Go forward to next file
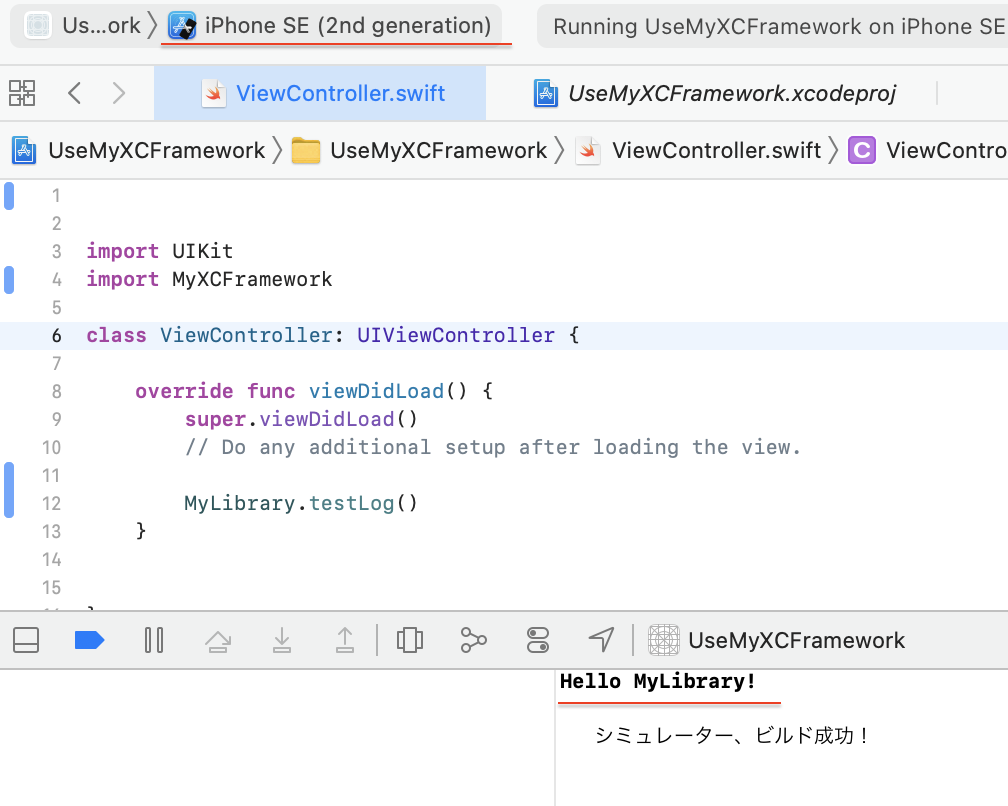The width and height of the screenshot is (1008, 806). click(x=118, y=93)
